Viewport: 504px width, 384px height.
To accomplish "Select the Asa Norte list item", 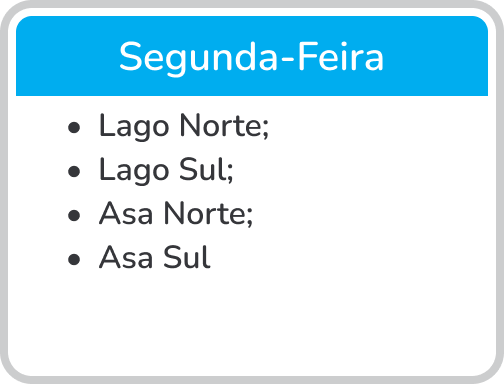I will [176, 214].
